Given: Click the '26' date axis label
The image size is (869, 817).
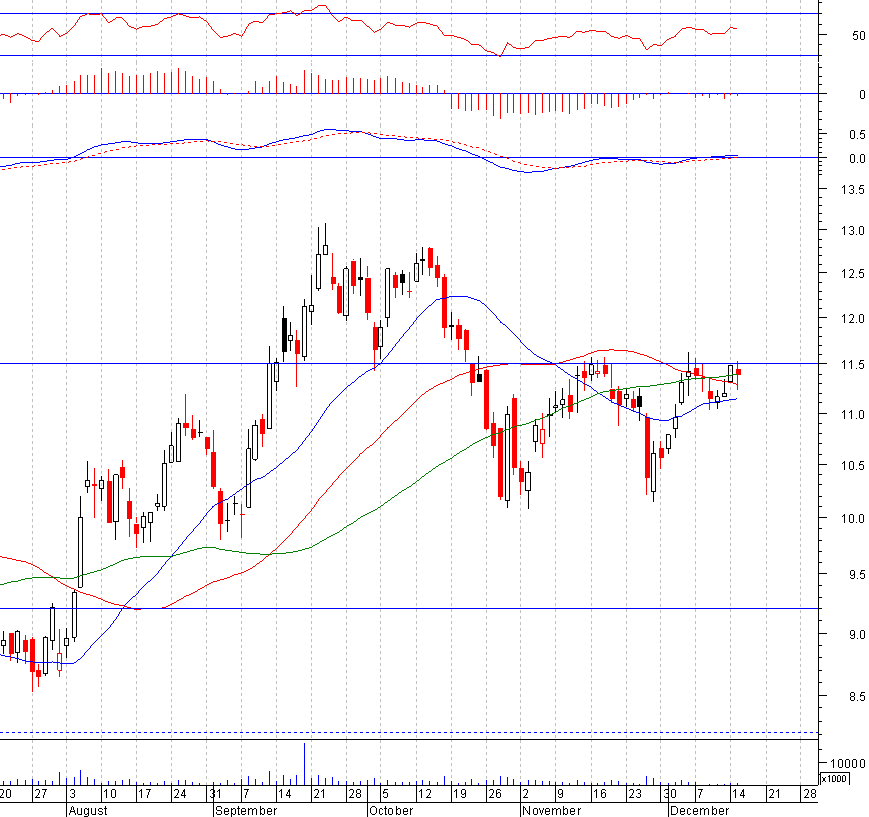Looking at the screenshot, I should point(494,794).
